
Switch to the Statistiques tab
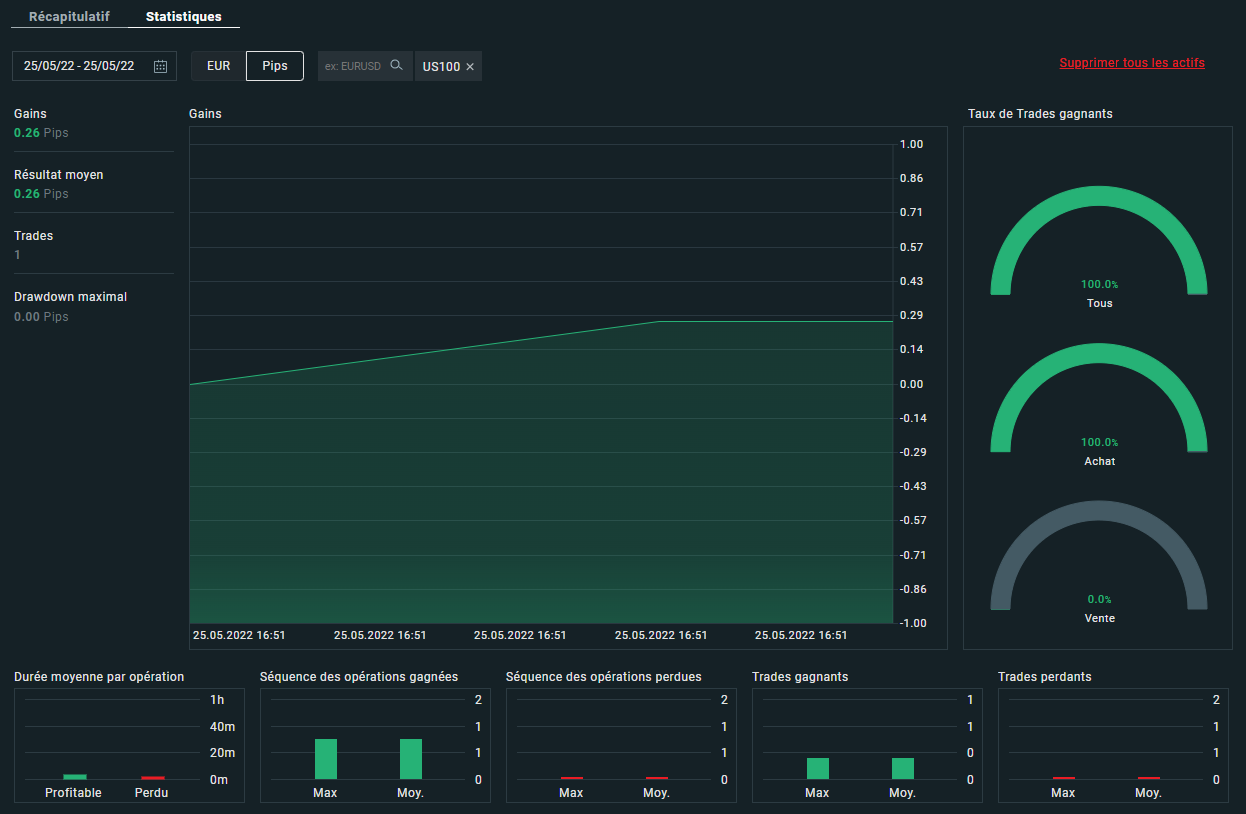pos(184,17)
